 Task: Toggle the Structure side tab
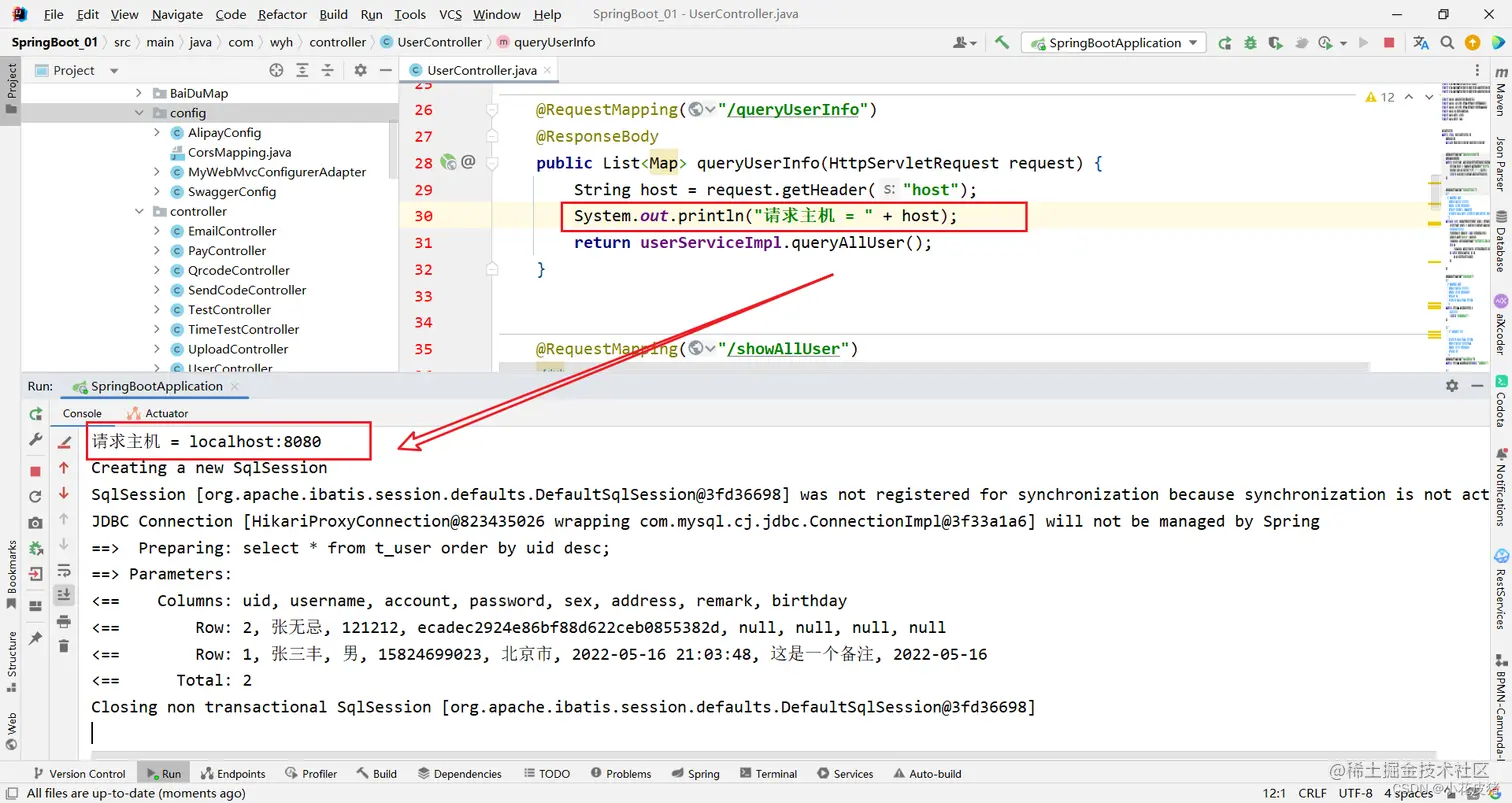[12, 661]
